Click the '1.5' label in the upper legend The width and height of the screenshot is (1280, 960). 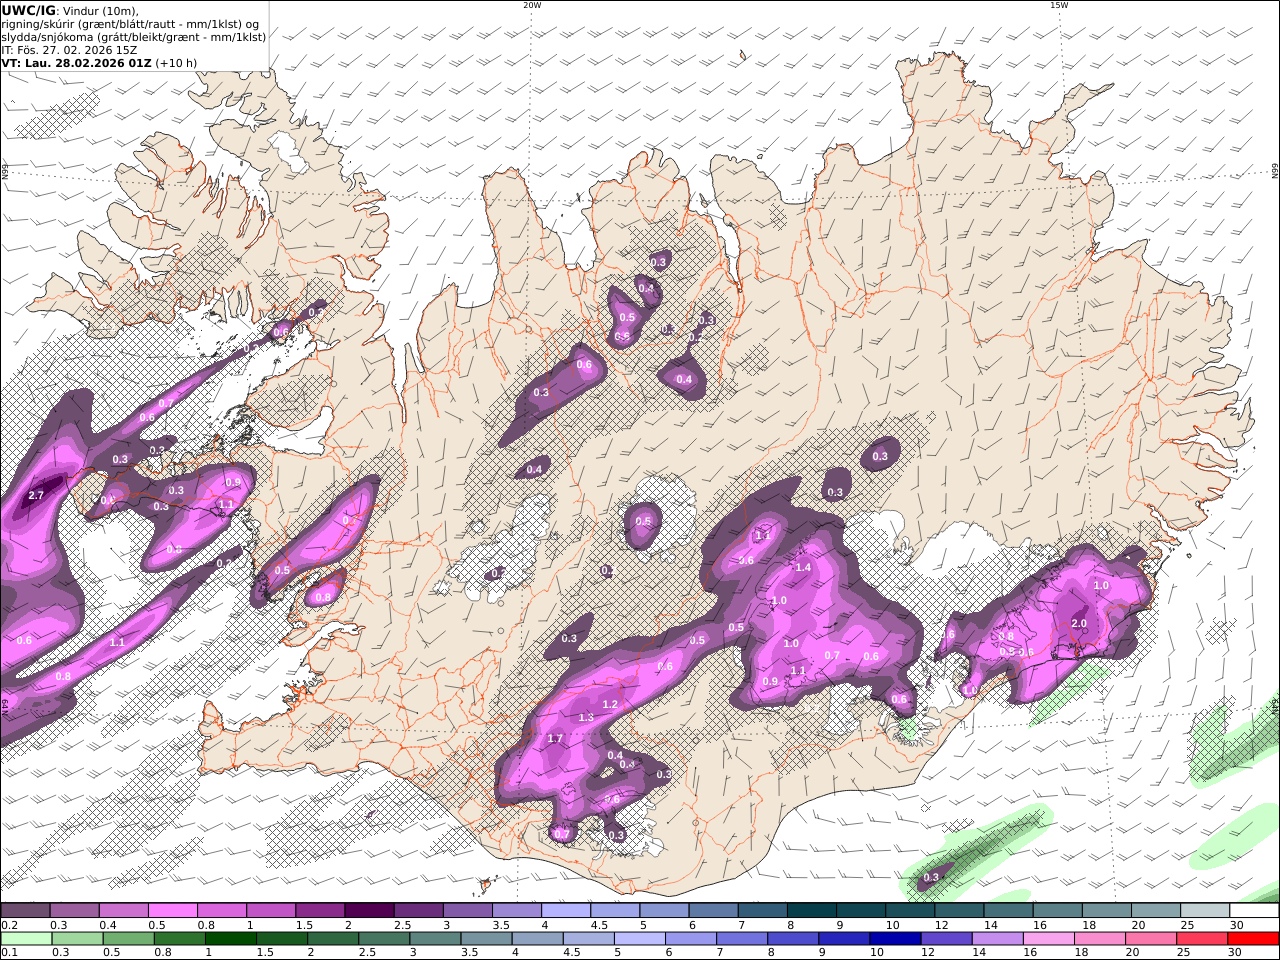303,925
